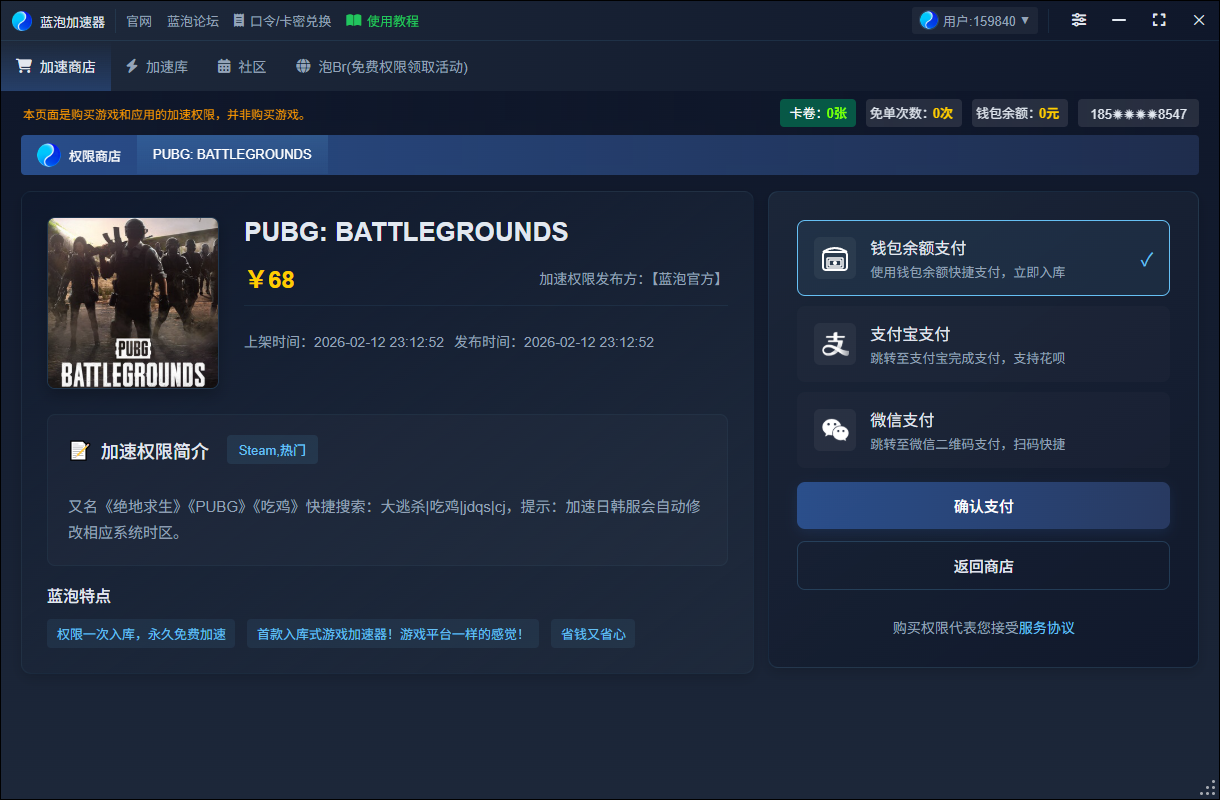Minimize the 蓝泡加速器 window
1220x800 pixels.
coord(1119,20)
